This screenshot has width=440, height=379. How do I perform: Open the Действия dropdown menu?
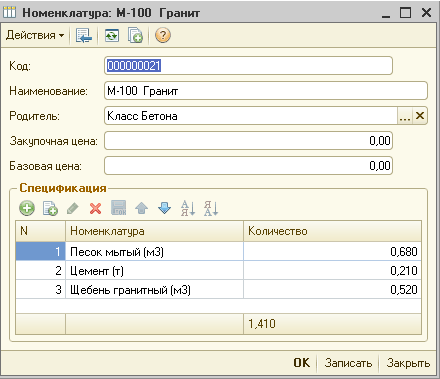(35, 35)
